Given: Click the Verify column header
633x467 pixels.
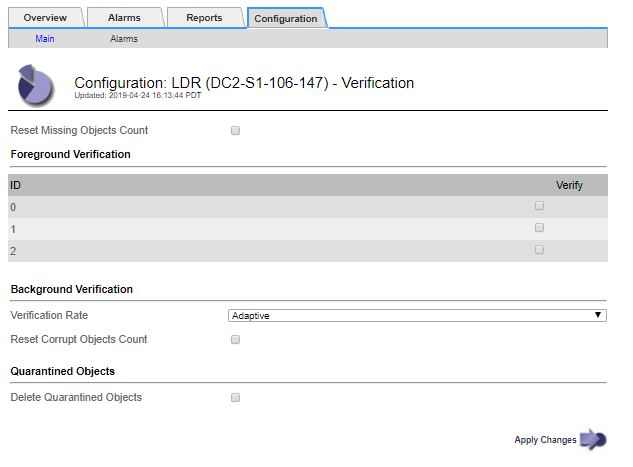Looking at the screenshot, I should point(569,185).
